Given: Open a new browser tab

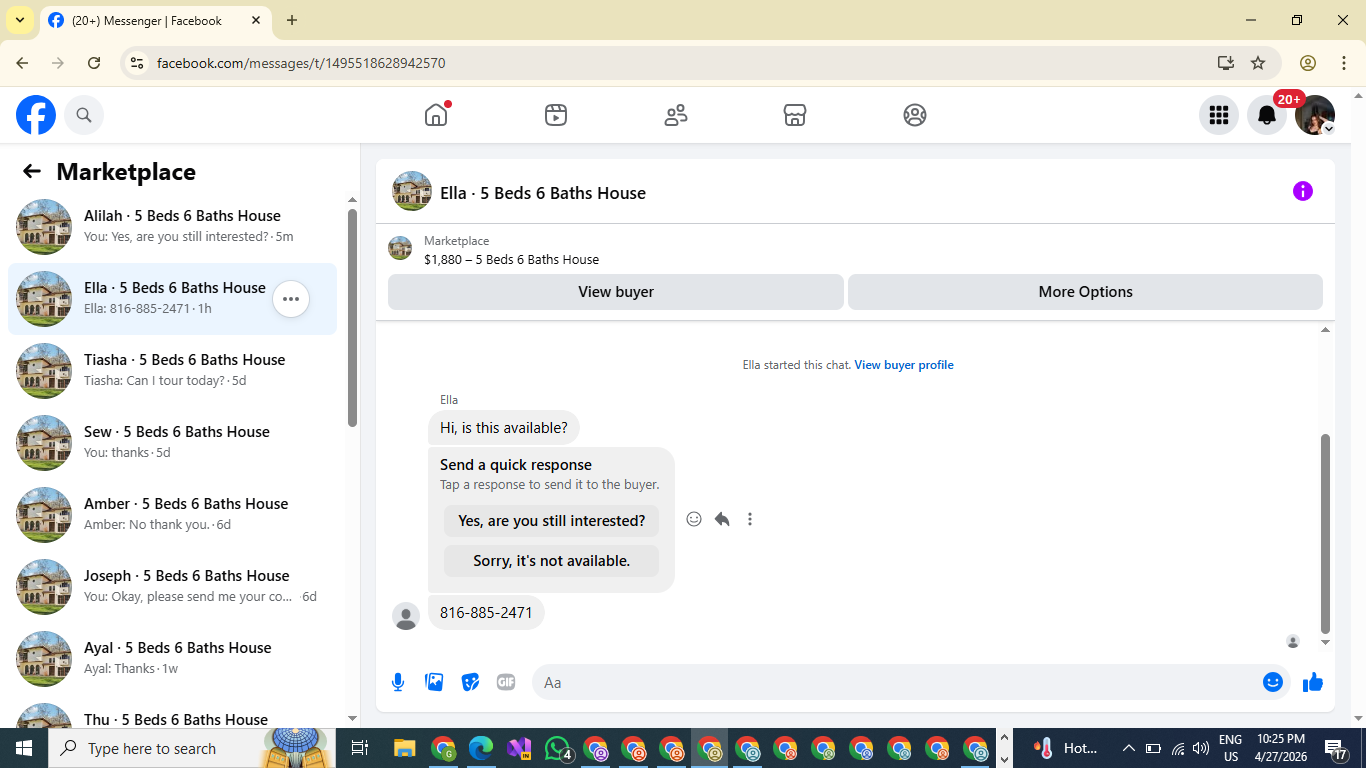Looking at the screenshot, I should (x=292, y=20).
